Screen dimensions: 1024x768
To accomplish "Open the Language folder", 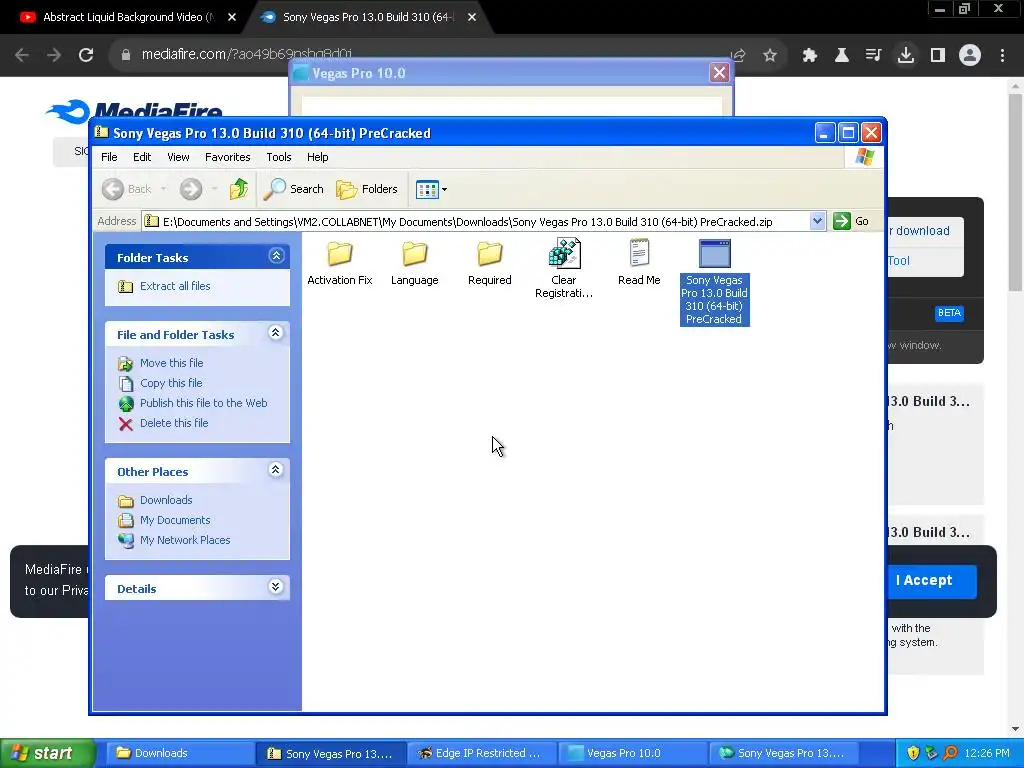I will click(x=415, y=263).
